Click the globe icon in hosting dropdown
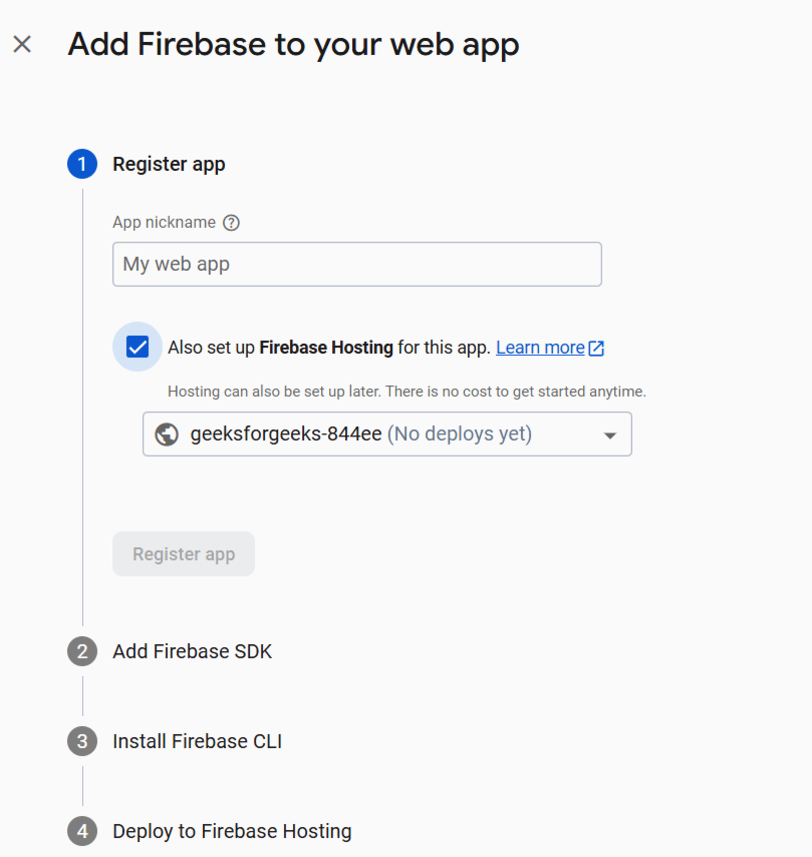 click(x=167, y=434)
